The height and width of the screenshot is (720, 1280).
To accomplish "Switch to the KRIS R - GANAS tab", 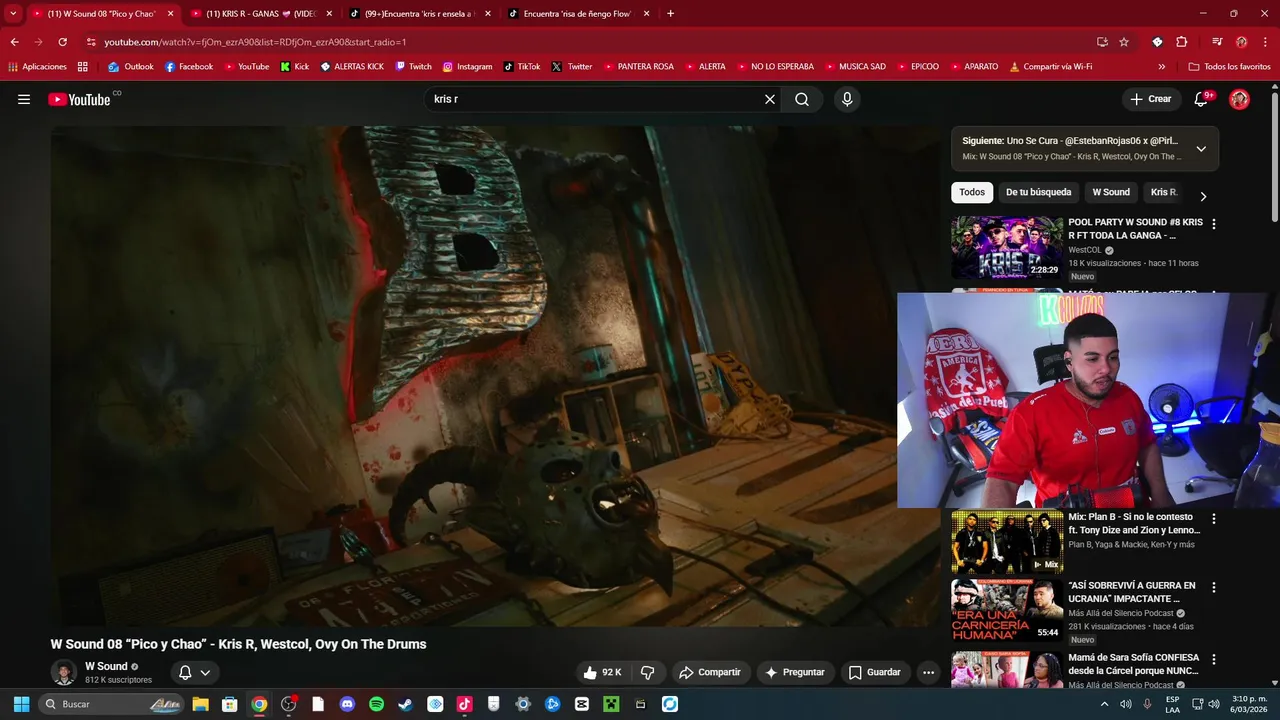I will (x=260, y=14).
